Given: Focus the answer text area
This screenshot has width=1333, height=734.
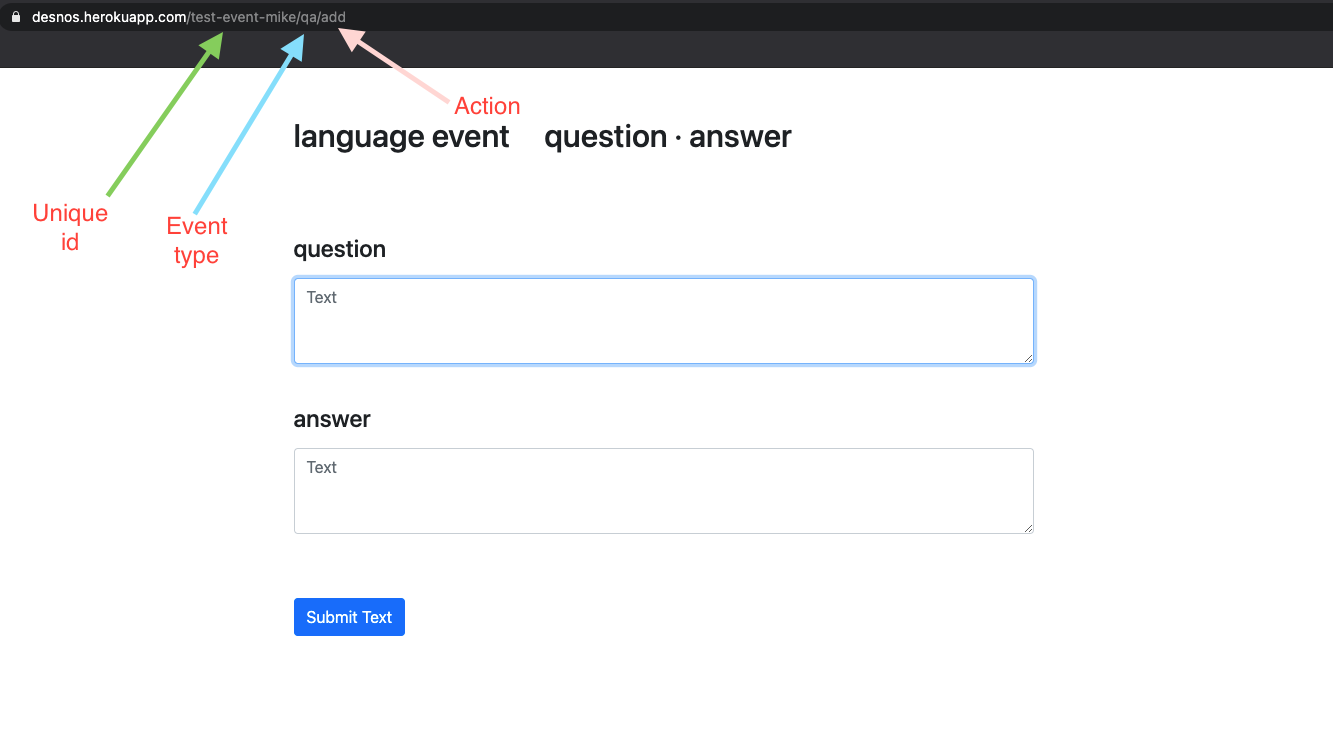Looking at the screenshot, I should 663,491.
